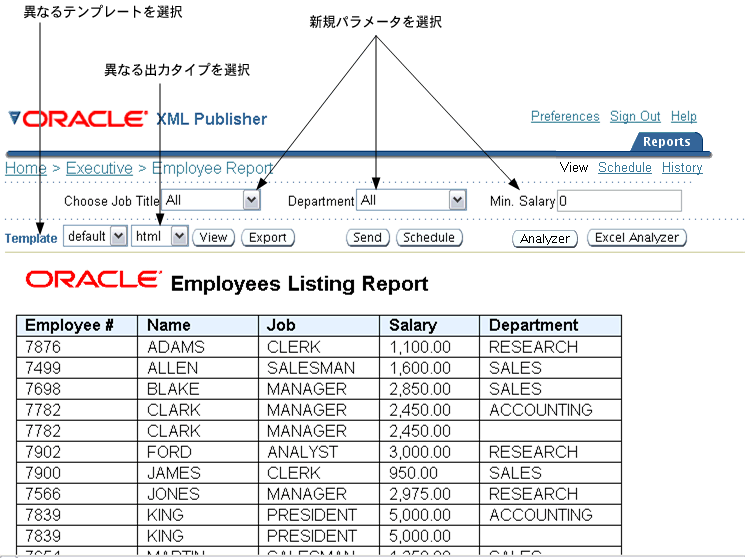The height and width of the screenshot is (558, 745).
Task: Click the Department column header
Action: (x=551, y=326)
